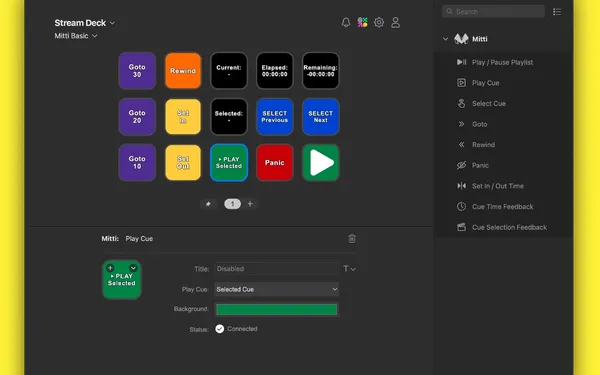Select the SELECT Previous blue key

pyautogui.click(x=275, y=117)
